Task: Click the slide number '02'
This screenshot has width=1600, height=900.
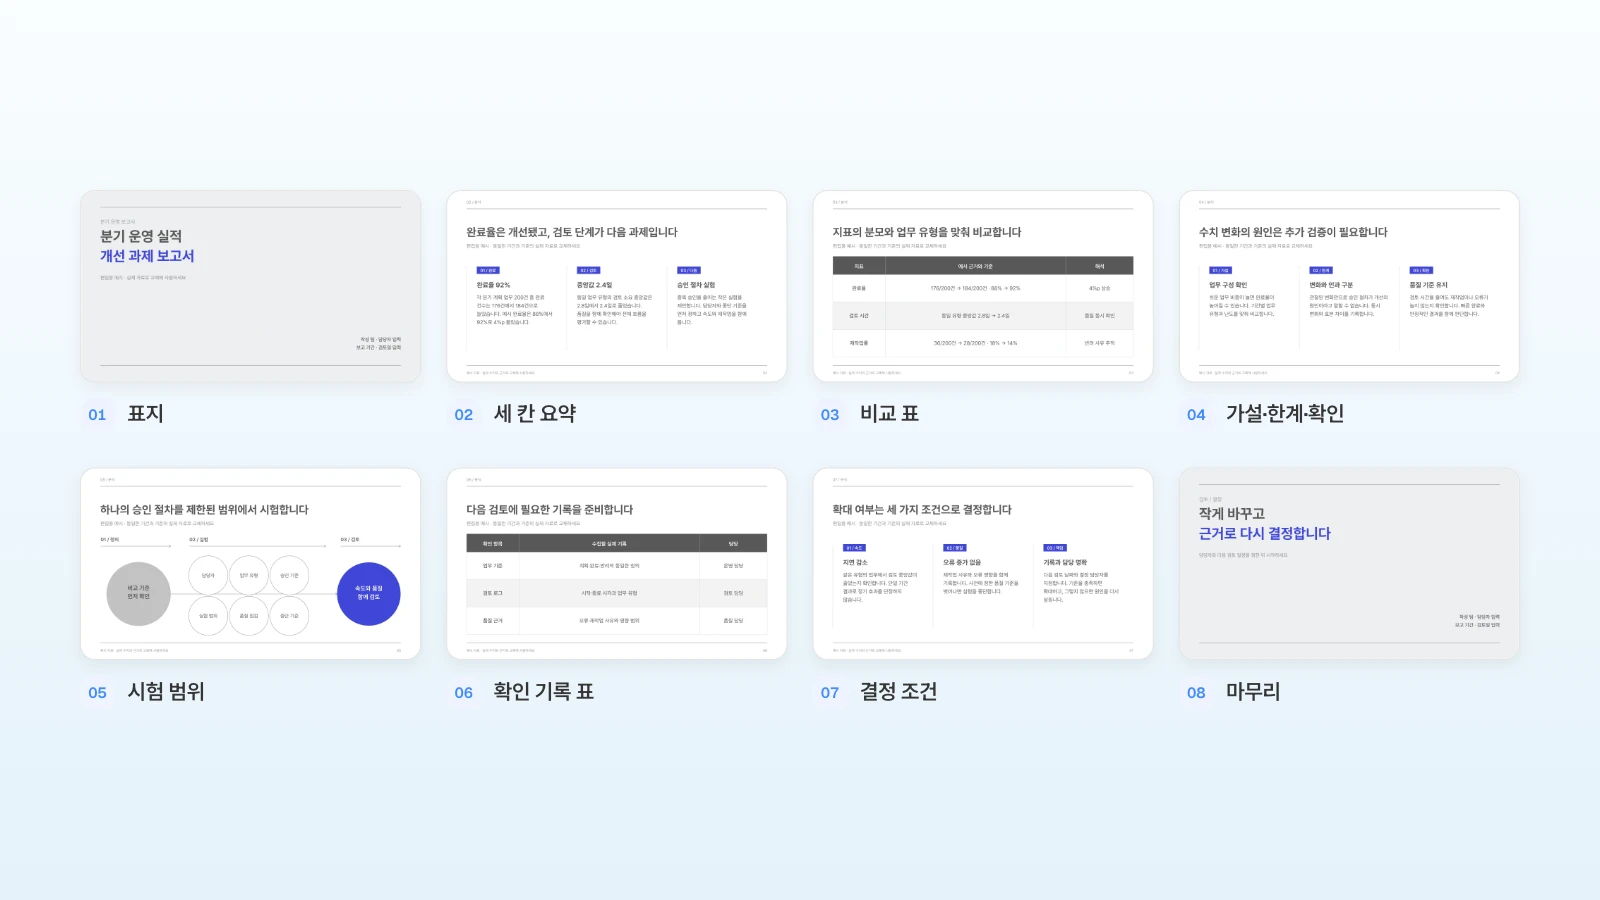Action: tap(464, 415)
